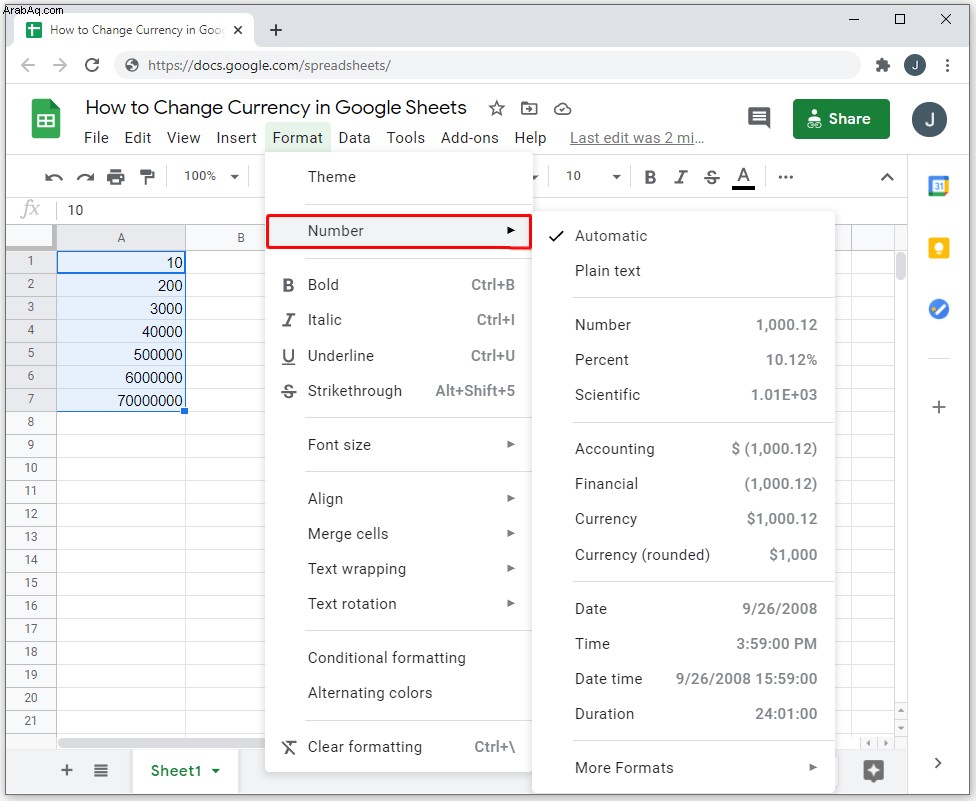Choose Date time format
Image resolution: width=976 pixels, height=801 pixels.
coord(683,679)
